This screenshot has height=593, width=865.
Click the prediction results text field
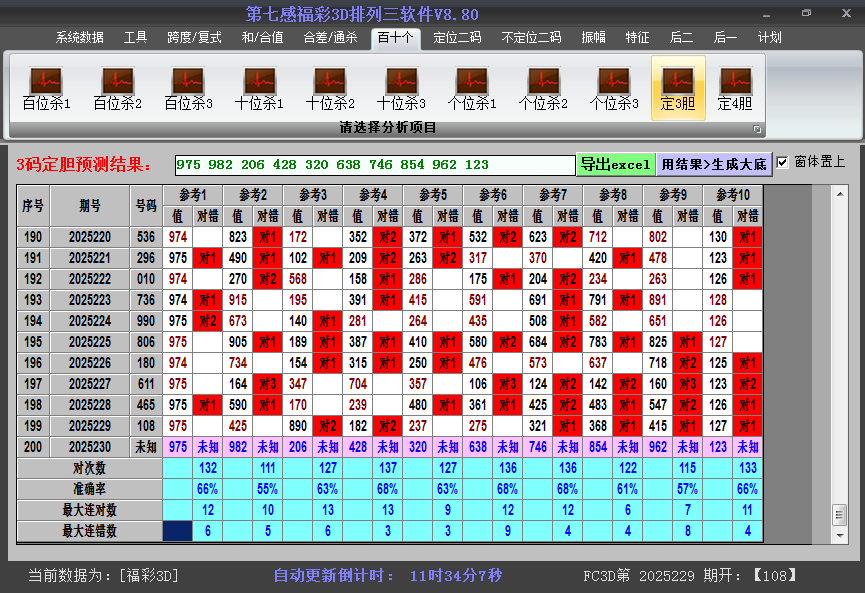pyautogui.click(x=374, y=165)
